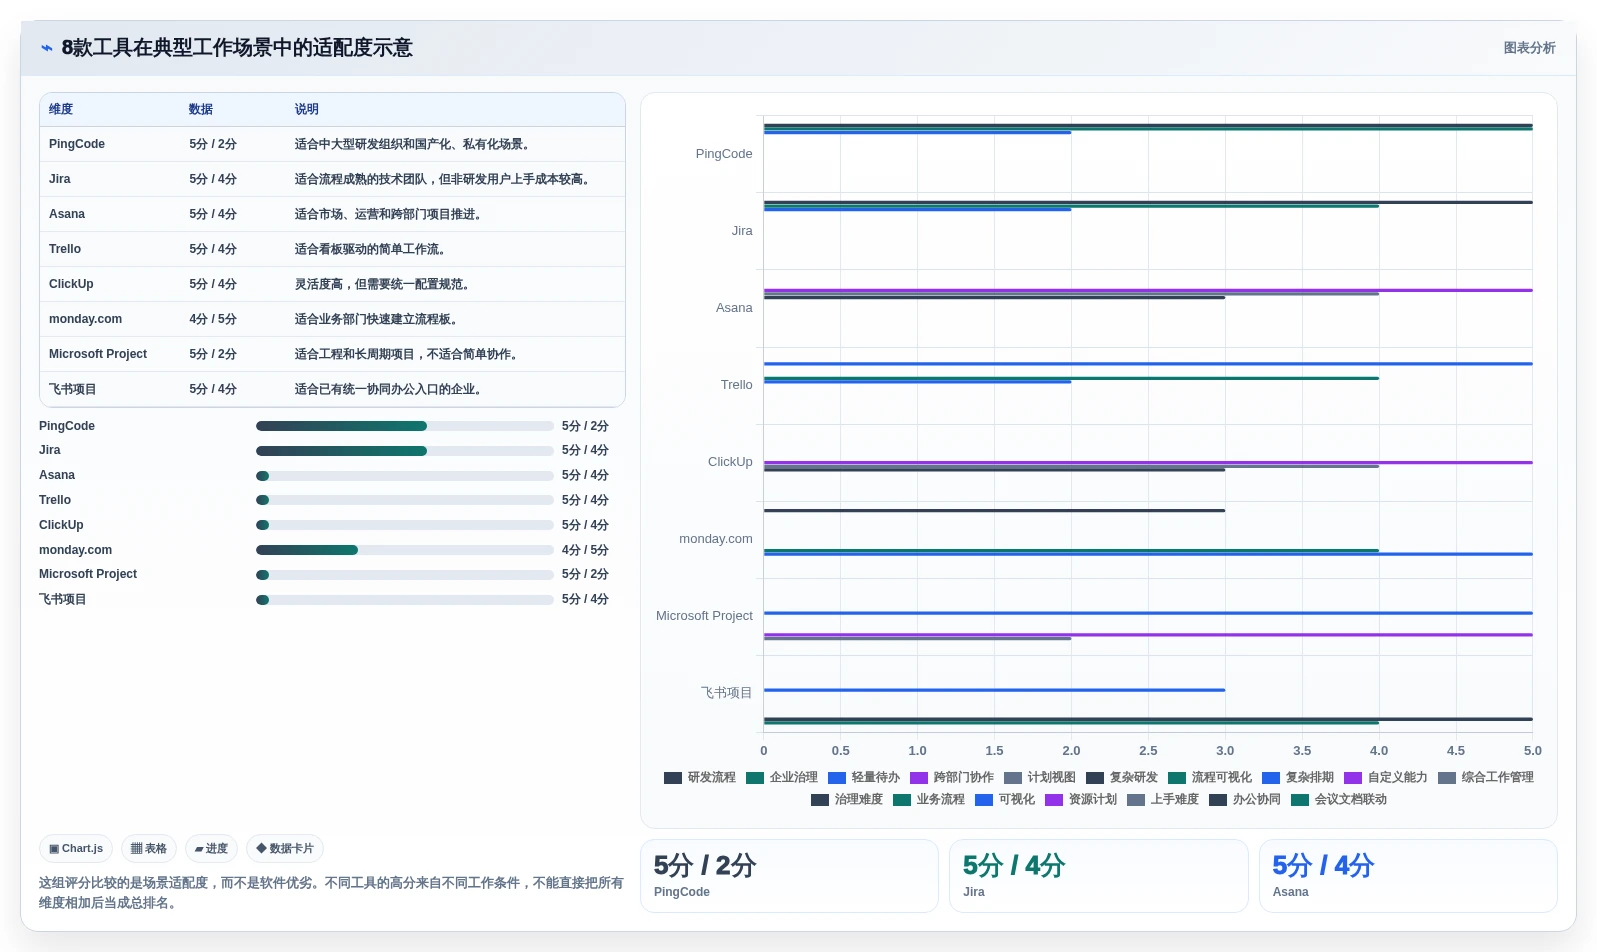Viewport: 1597px width, 952px height.
Task: Select the description 适合中大型研发组织和国产化、私有化场景。
Action: (414, 144)
